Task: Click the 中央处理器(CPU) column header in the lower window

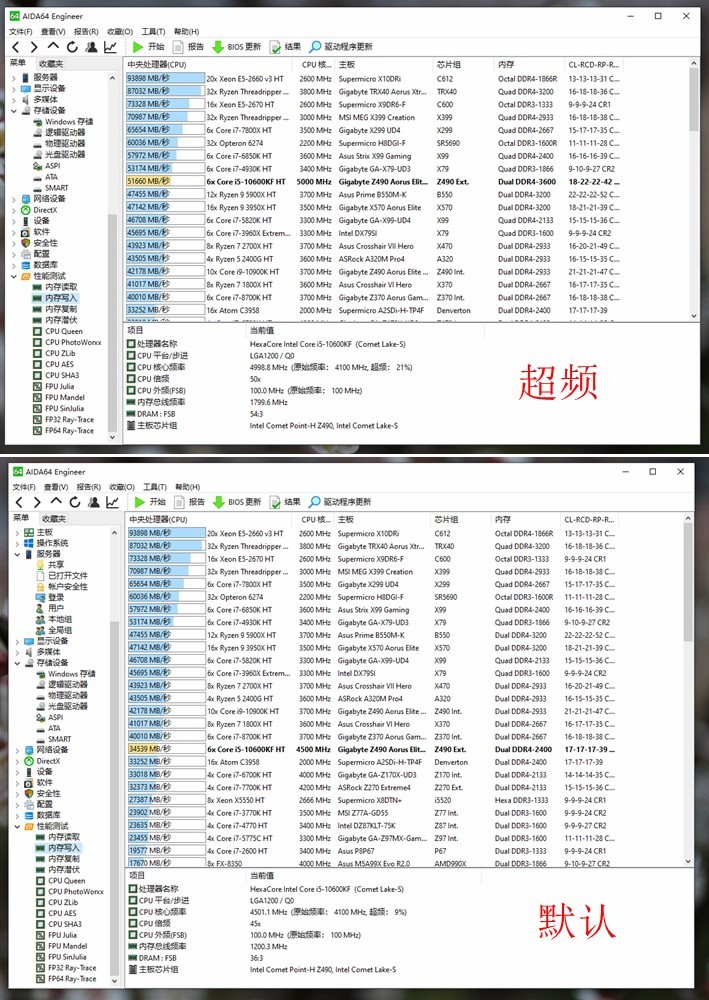Action: tap(210, 520)
